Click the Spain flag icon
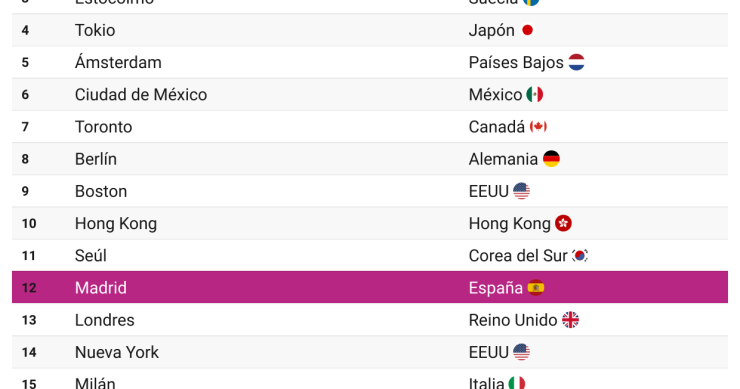The width and height of the screenshot is (740, 389). point(536,288)
